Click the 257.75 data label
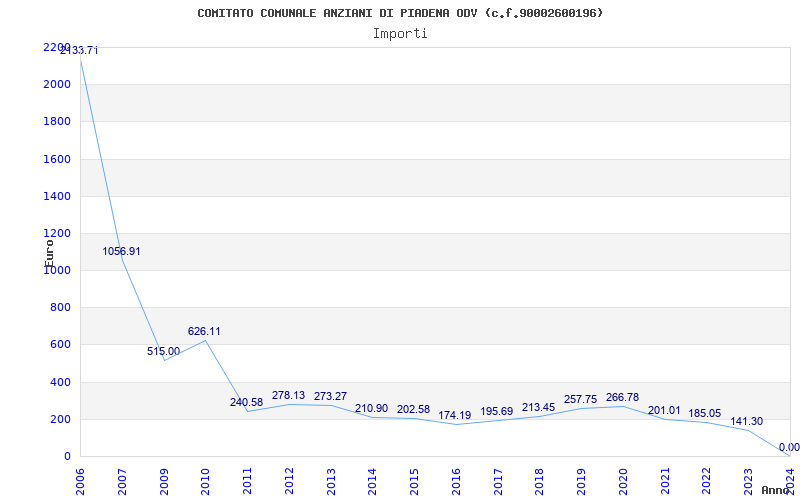This screenshot has height=500, width=800. coord(580,399)
